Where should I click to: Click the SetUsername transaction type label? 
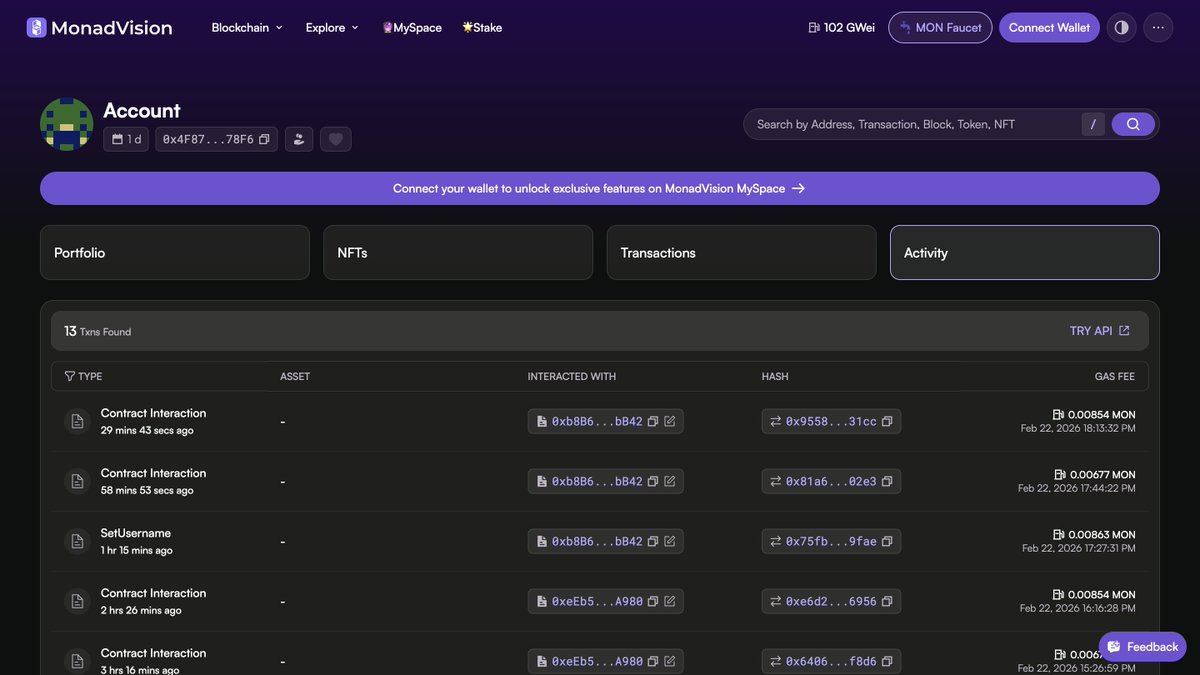(136, 533)
